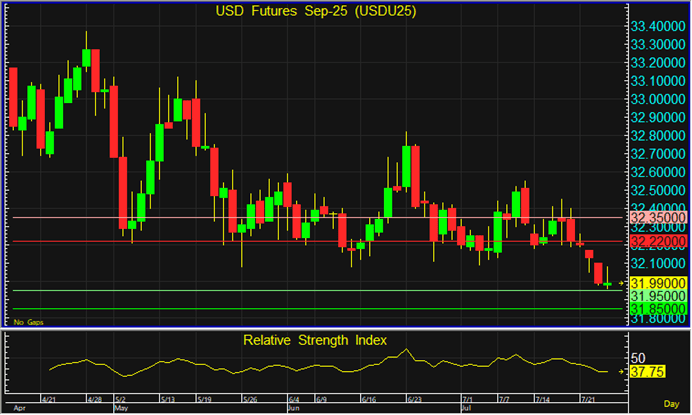The width and height of the screenshot is (692, 415).
Task: Select the green 31.95000 price label
Action: [657, 297]
